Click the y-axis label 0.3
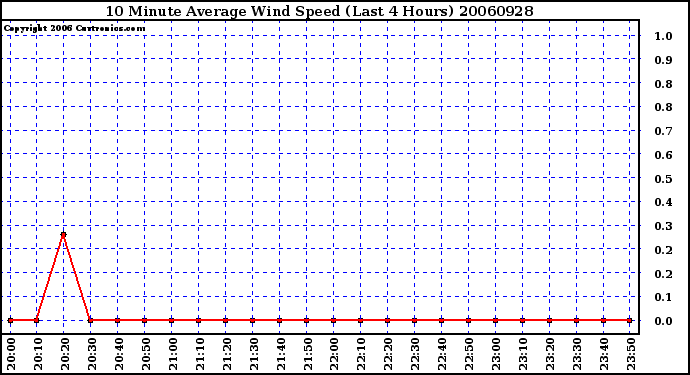690x375 pixels. [663, 226]
